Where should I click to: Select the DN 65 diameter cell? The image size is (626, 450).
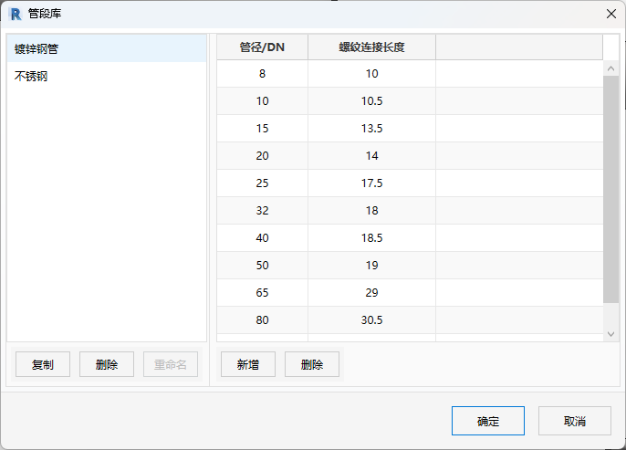click(262, 292)
